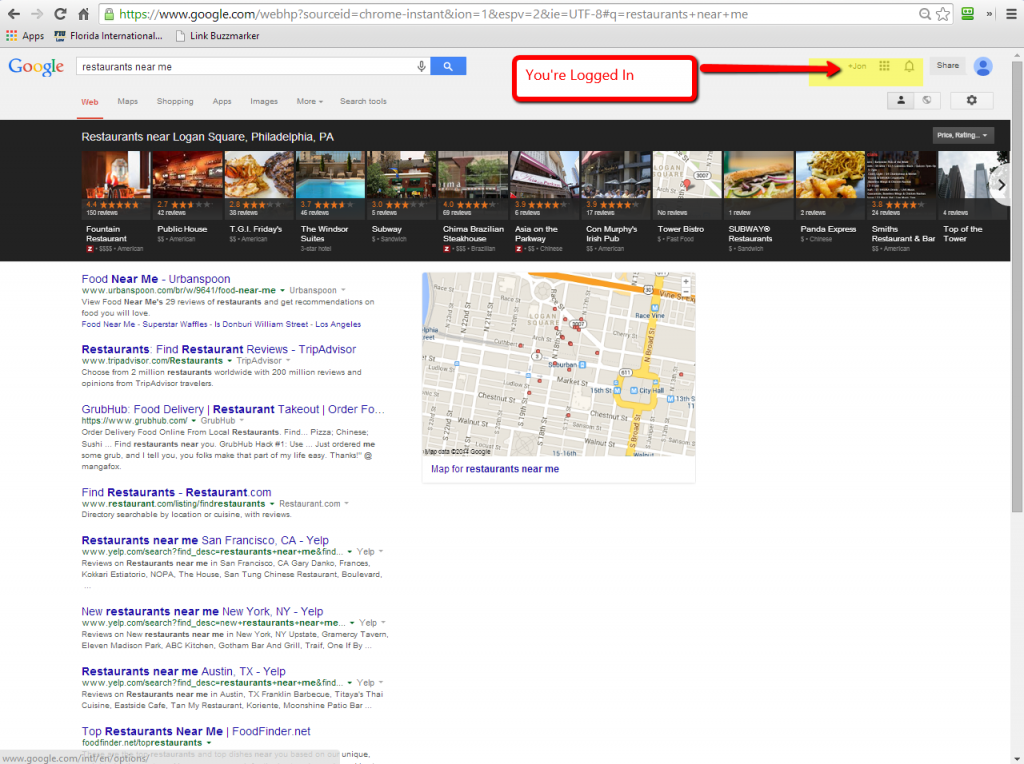Viewport: 1024px width, 764px height.
Task: Switch to the Apps search tab
Action: [x=222, y=101]
